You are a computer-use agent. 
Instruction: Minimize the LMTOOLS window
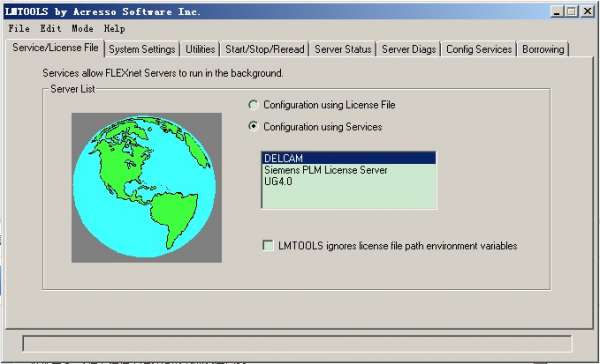557,12
